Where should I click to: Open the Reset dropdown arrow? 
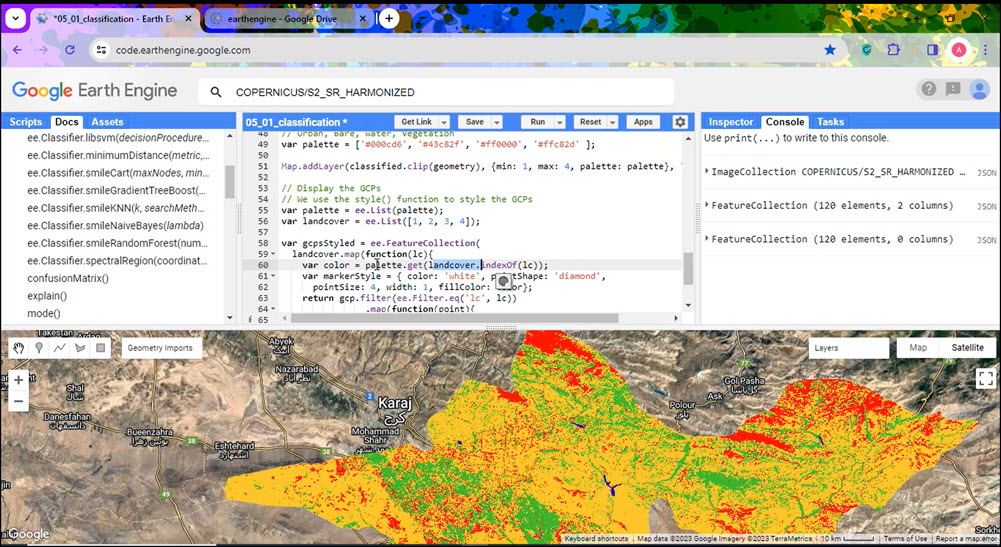[612, 122]
